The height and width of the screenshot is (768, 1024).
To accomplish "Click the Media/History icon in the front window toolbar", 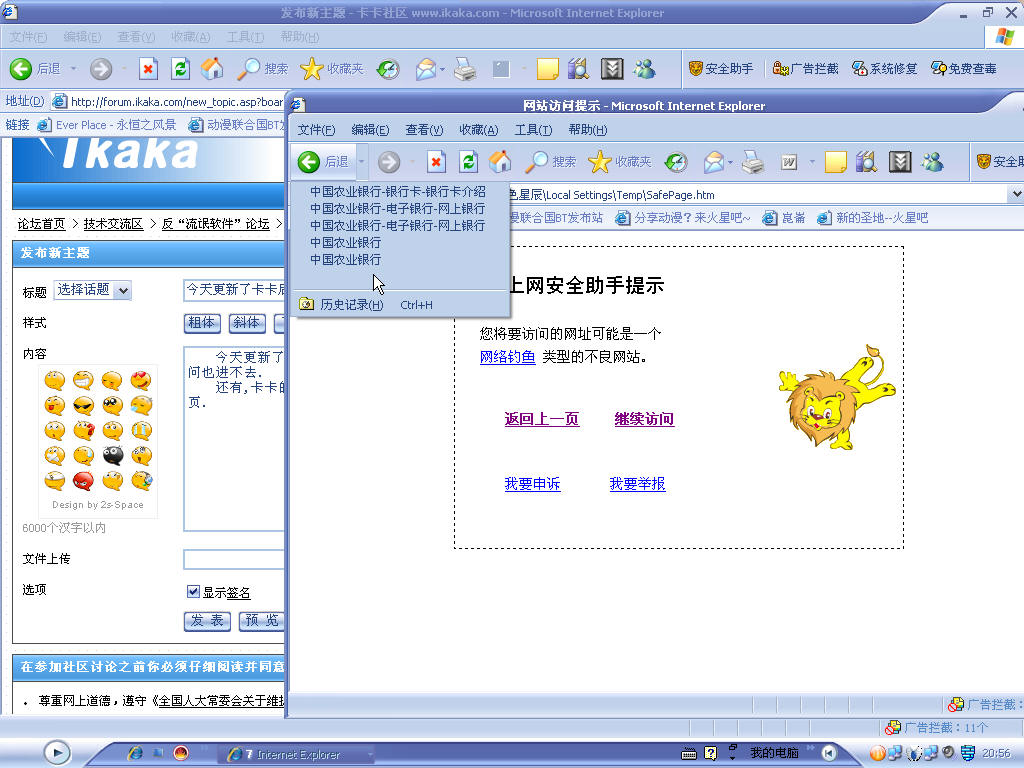I will 676,162.
